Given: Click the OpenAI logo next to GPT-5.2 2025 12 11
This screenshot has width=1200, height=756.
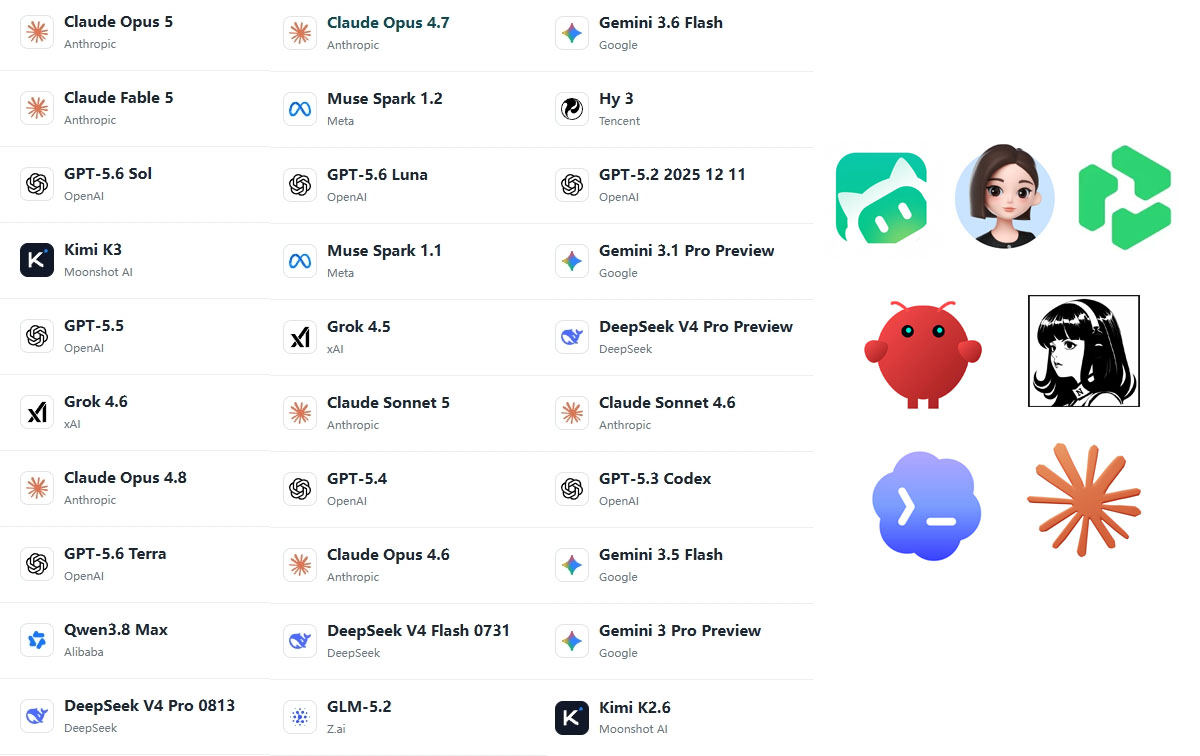Looking at the screenshot, I should pyautogui.click(x=572, y=184).
